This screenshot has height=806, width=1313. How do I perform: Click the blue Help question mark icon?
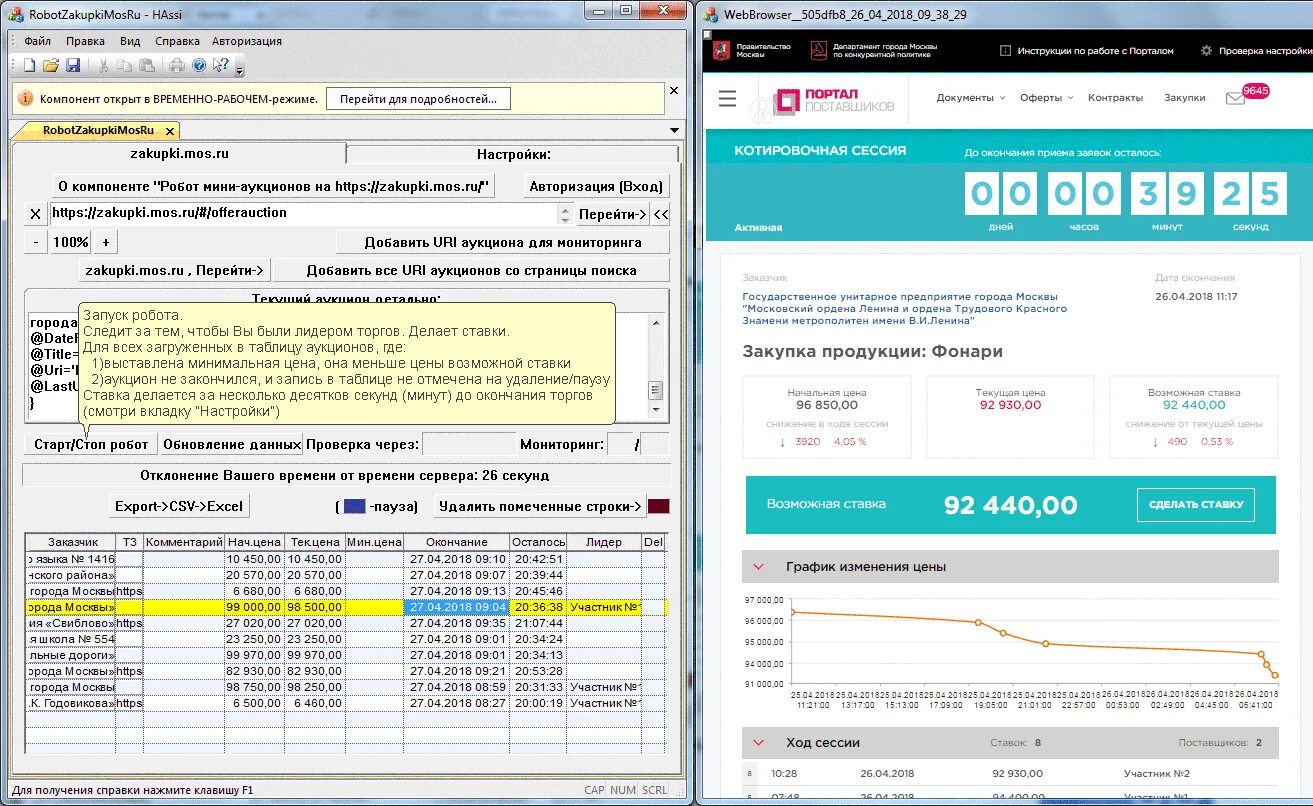199,66
